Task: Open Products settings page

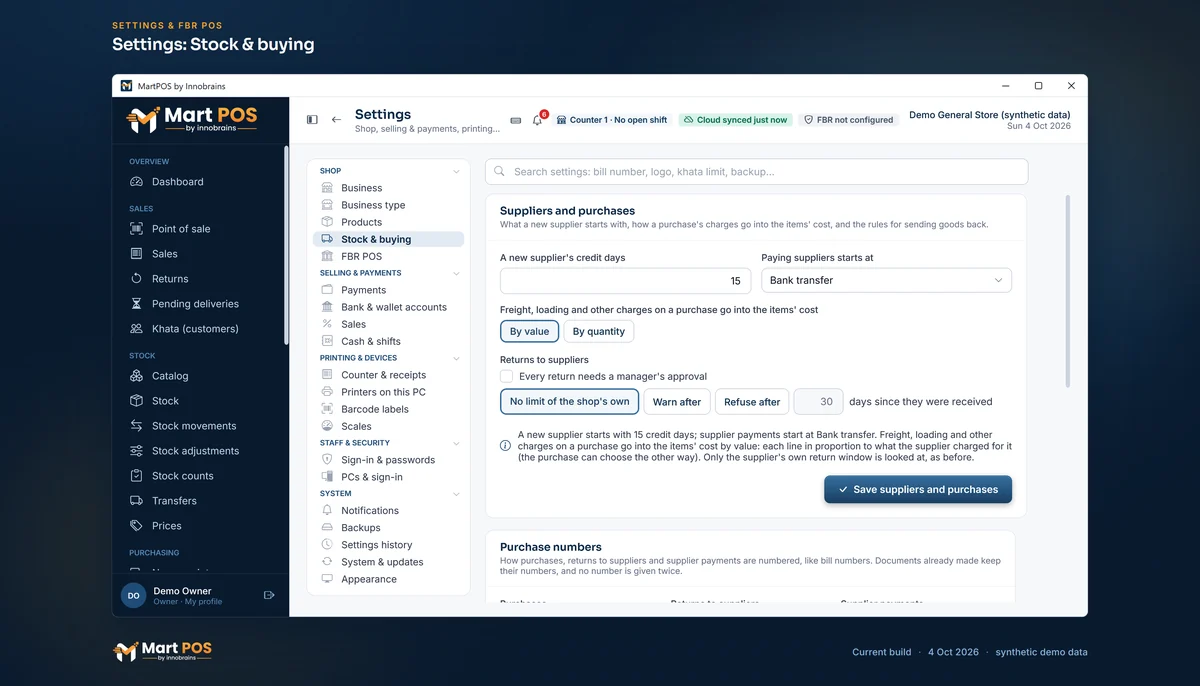Action: point(388,222)
